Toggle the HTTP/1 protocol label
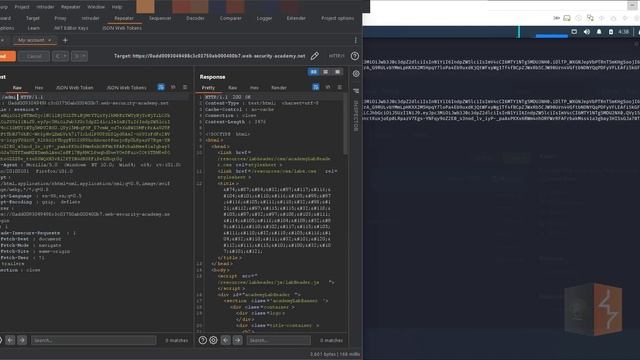Image resolution: width=640 pixels, height=360 pixels. click(x=336, y=56)
